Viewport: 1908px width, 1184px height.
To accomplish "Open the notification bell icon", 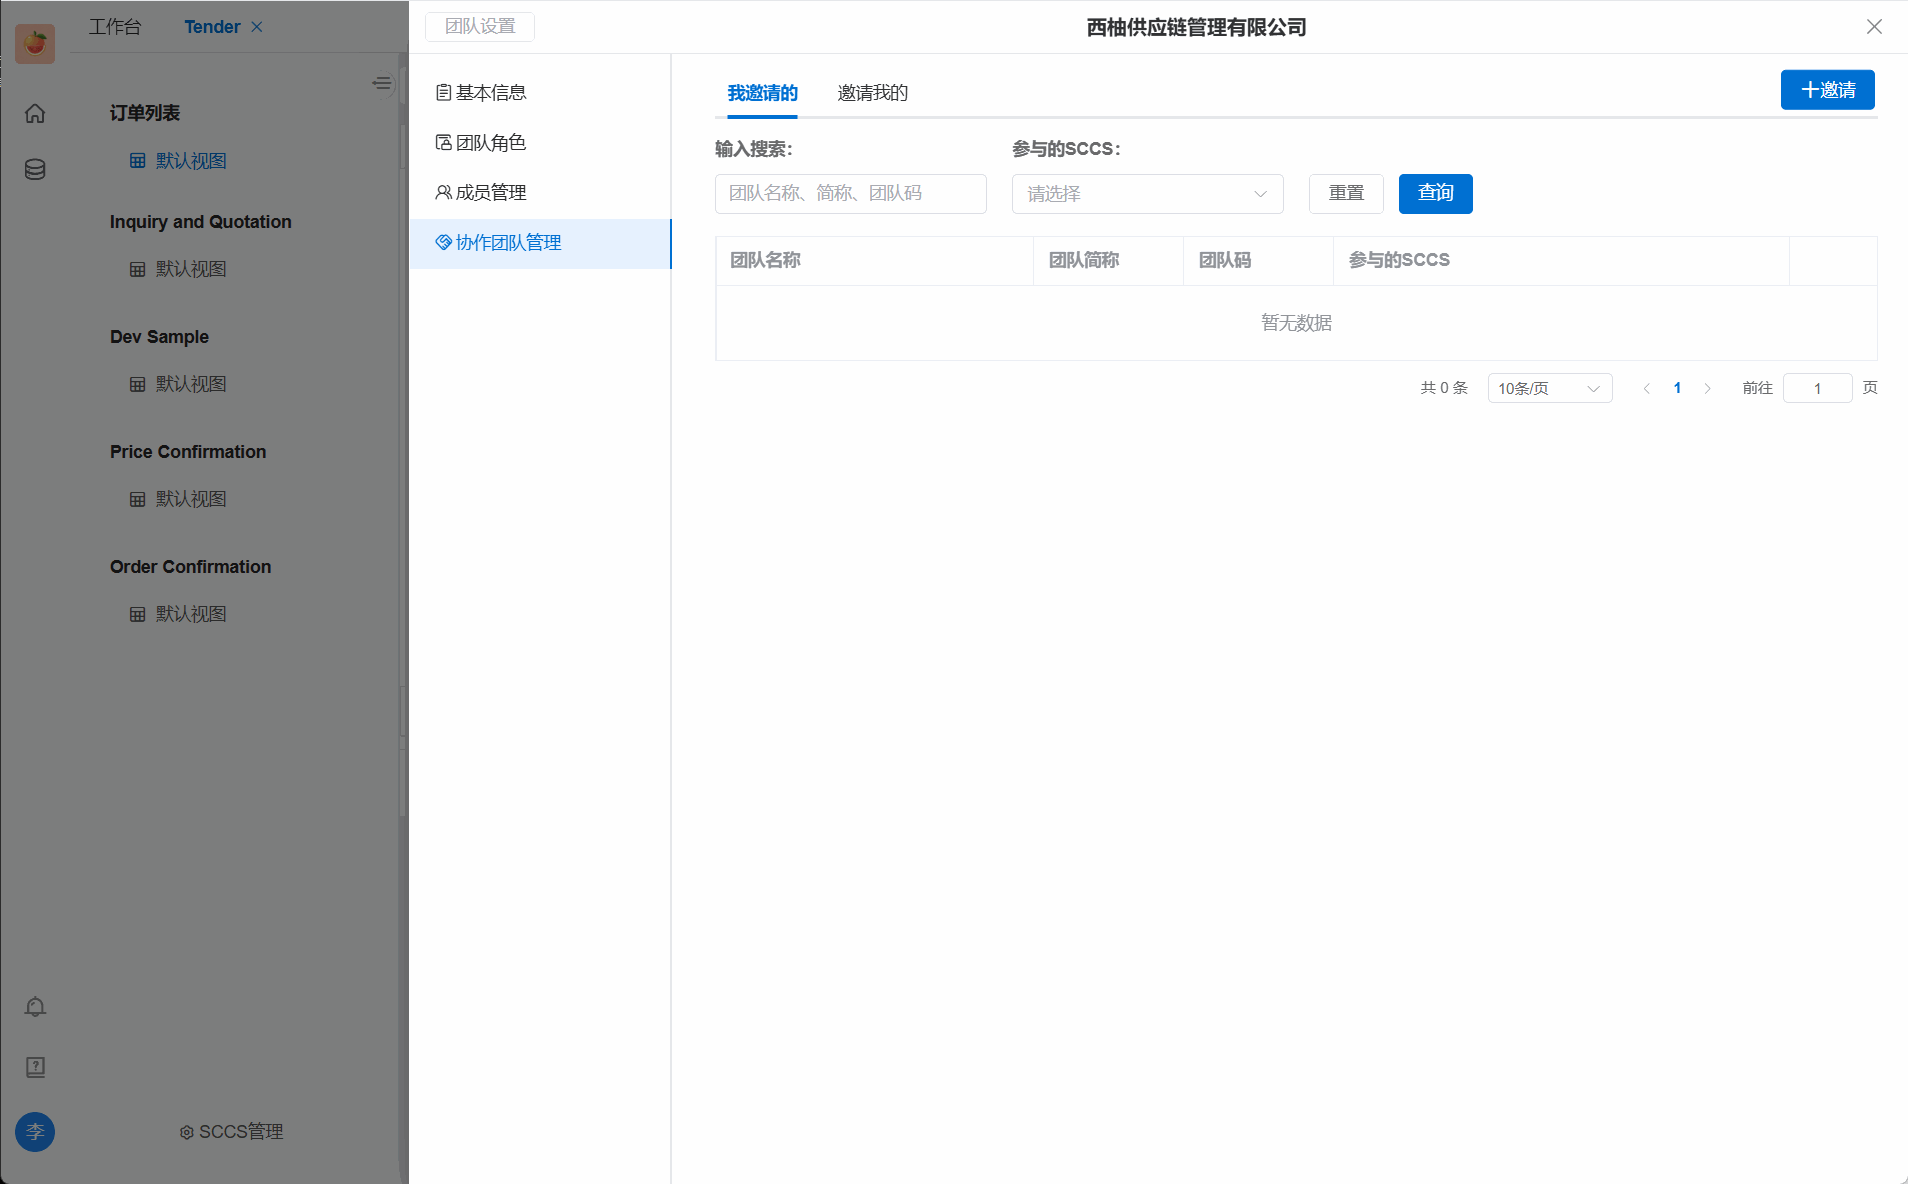I will click(35, 1007).
